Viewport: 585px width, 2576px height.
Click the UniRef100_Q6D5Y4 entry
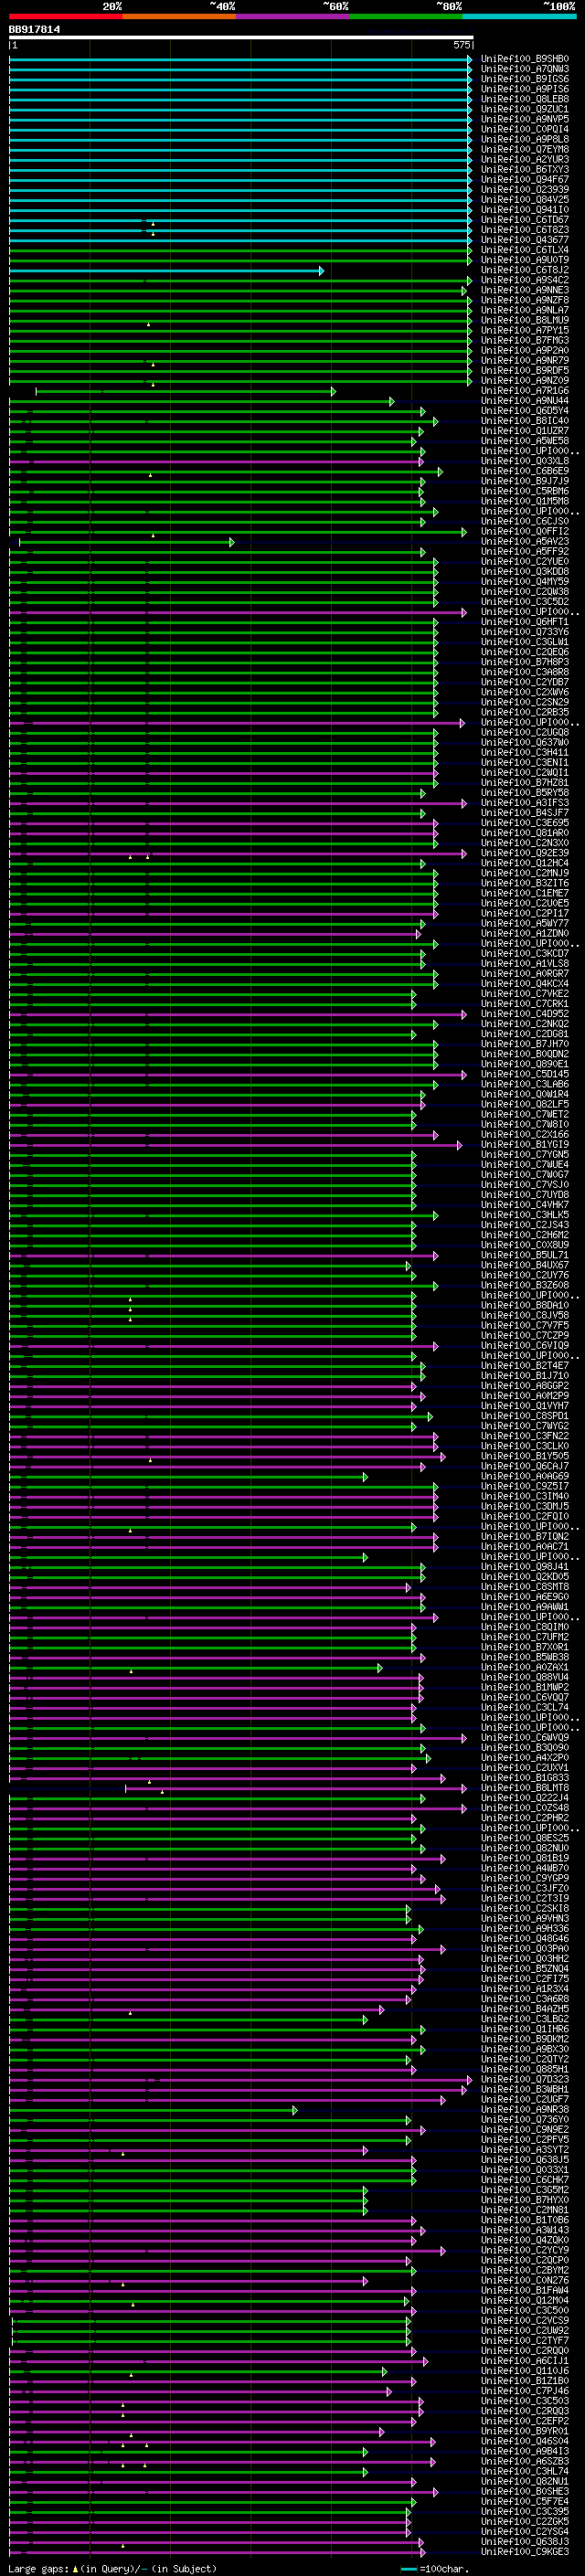(525, 411)
